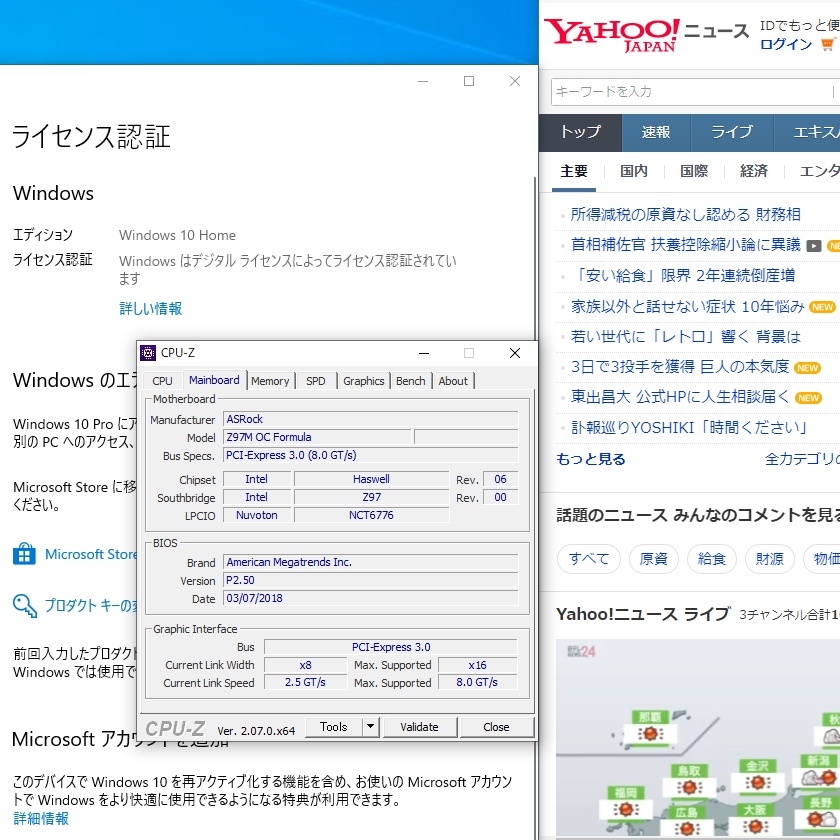Open the SPD tab in CPU-Z
Screen dimensions: 840x840
tap(316, 381)
